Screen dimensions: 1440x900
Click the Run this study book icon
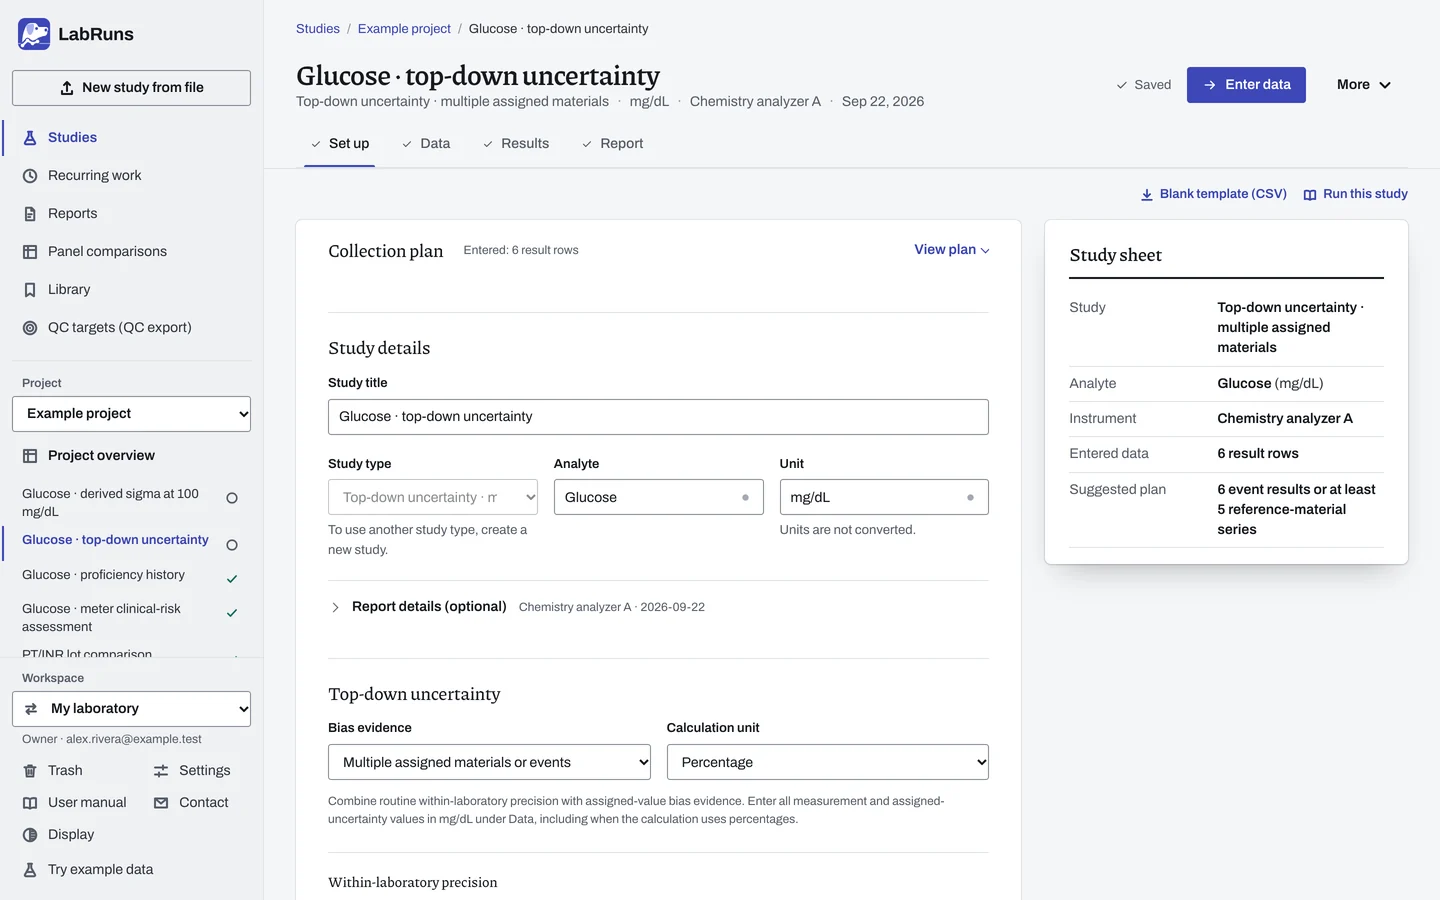[x=1310, y=195]
